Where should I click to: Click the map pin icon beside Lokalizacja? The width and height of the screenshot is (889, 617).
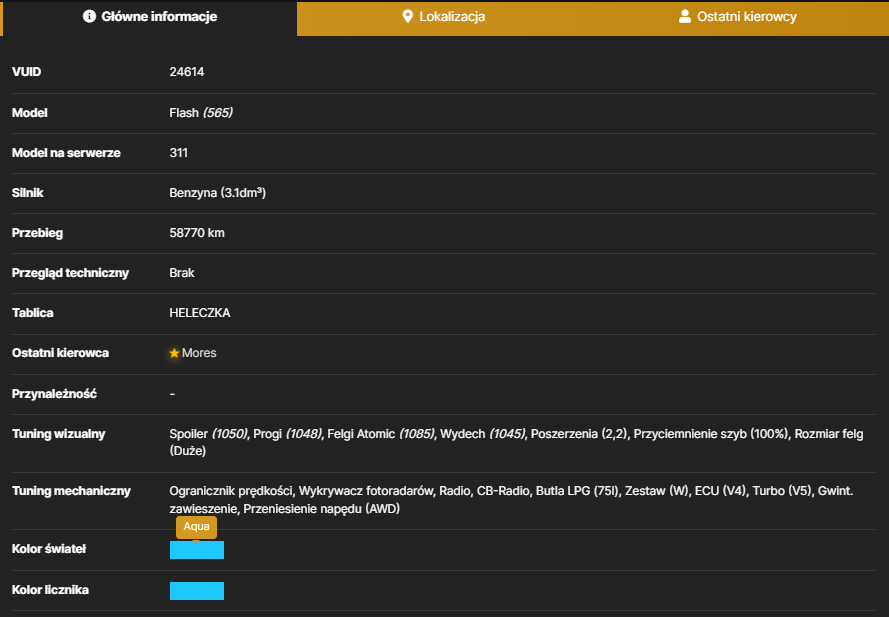pyautogui.click(x=407, y=16)
